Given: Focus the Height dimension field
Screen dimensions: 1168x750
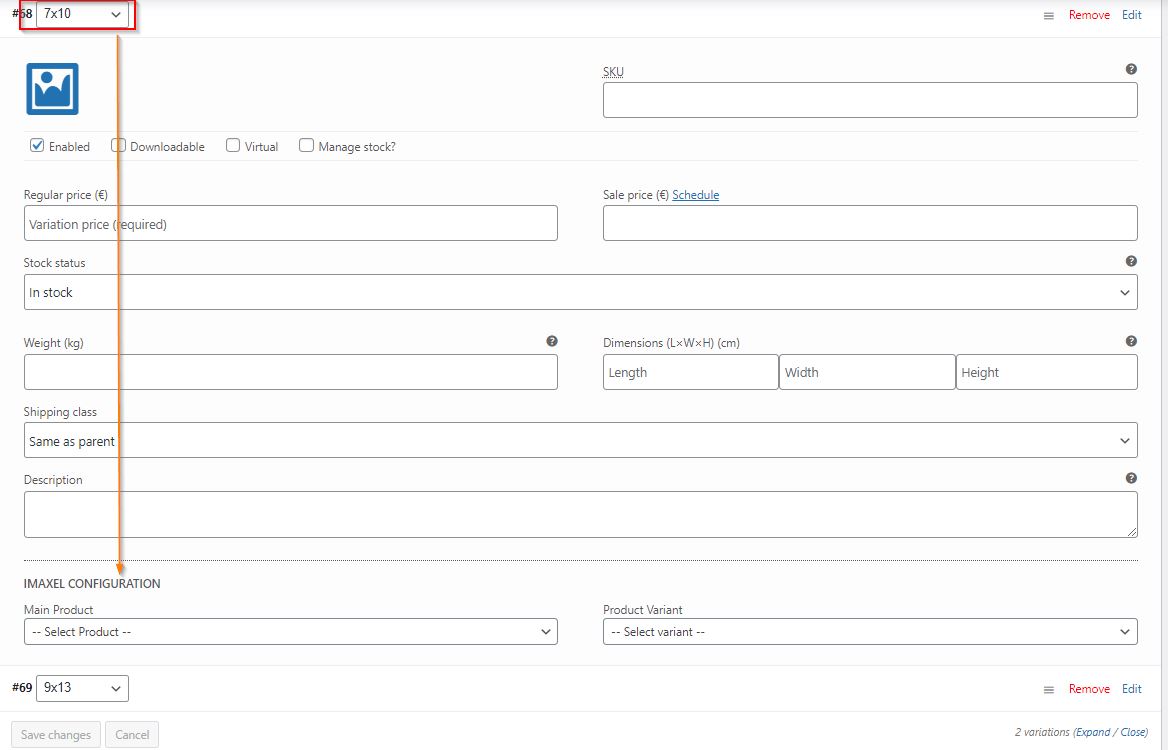Looking at the screenshot, I should point(1047,372).
